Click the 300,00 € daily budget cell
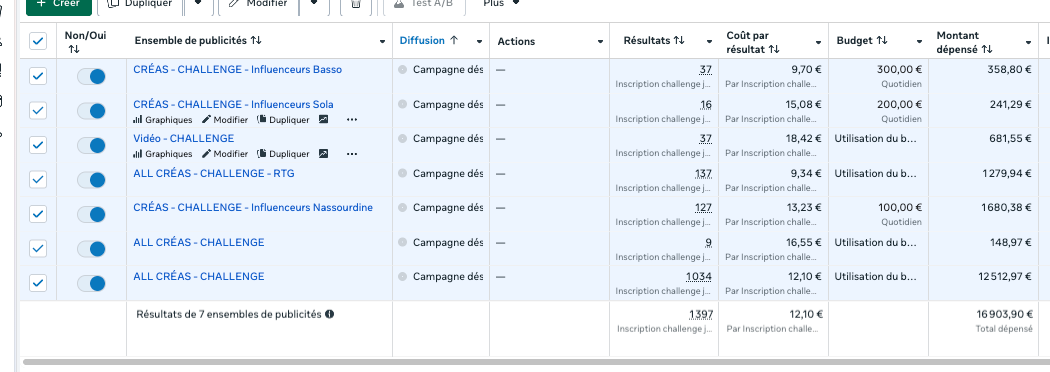1050x372 pixels. [899, 69]
